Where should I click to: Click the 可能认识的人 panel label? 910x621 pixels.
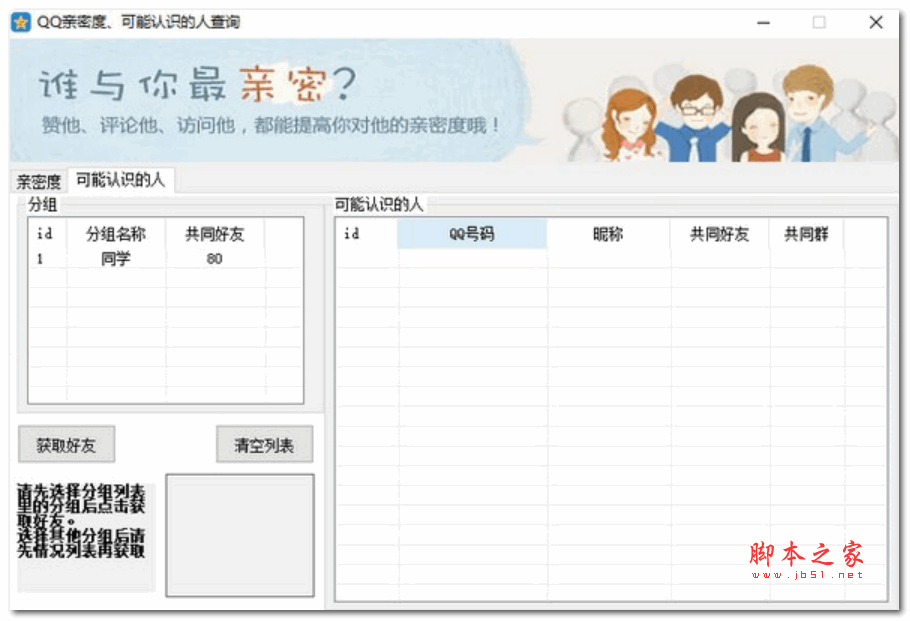pos(378,203)
